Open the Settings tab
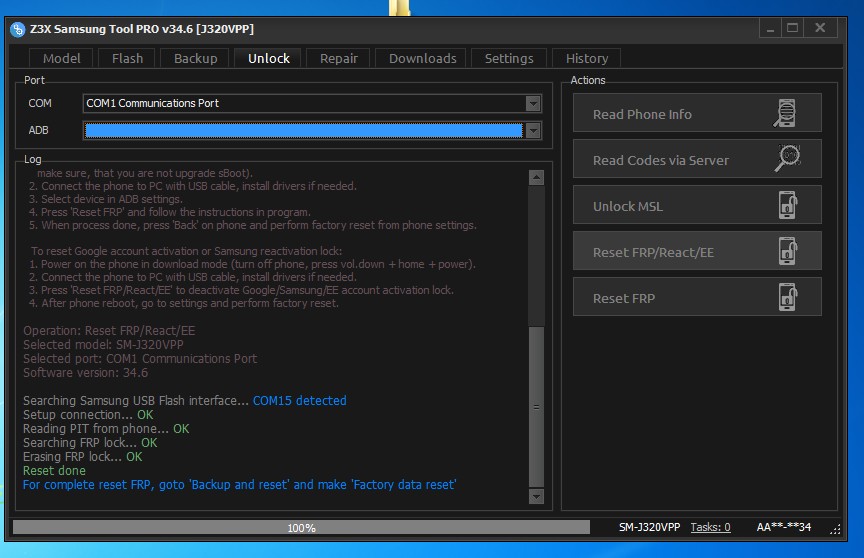This screenshot has height=558, width=864. pos(509,58)
